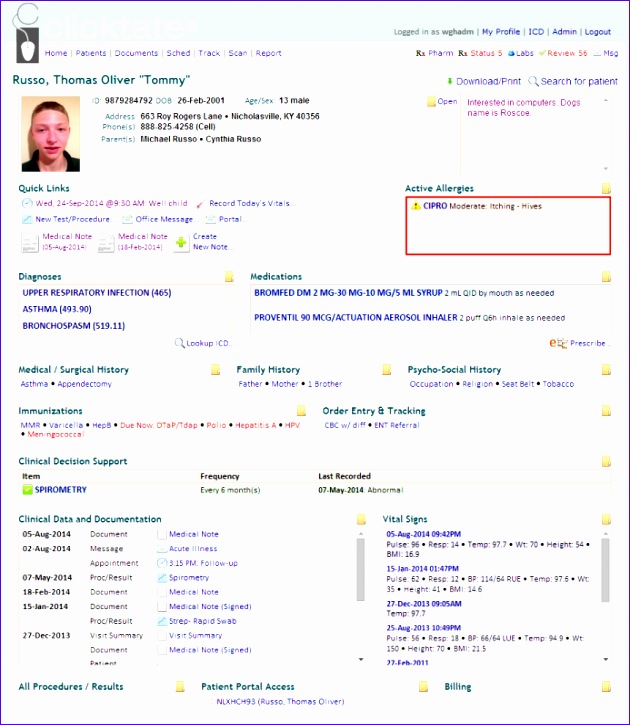This screenshot has height=725, width=630.
Task: Go to the Documents menu
Action: tap(136, 53)
